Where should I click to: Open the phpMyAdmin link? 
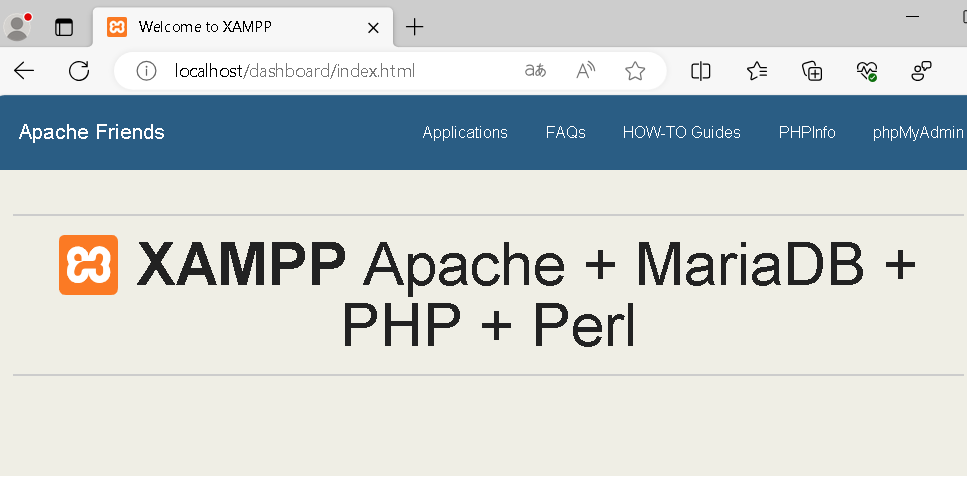click(x=917, y=132)
